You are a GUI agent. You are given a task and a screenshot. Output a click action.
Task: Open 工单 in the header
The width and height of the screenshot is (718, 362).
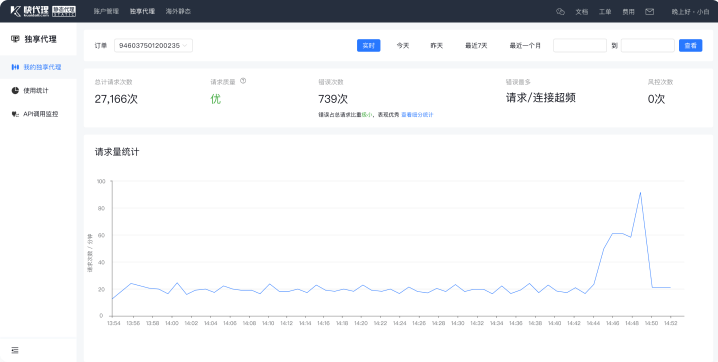click(605, 12)
